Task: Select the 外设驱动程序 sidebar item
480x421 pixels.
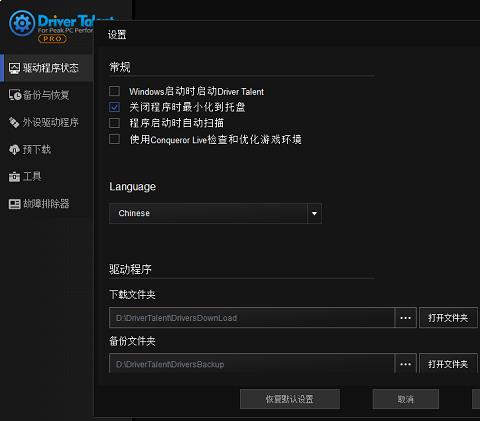Action: [x=47, y=122]
